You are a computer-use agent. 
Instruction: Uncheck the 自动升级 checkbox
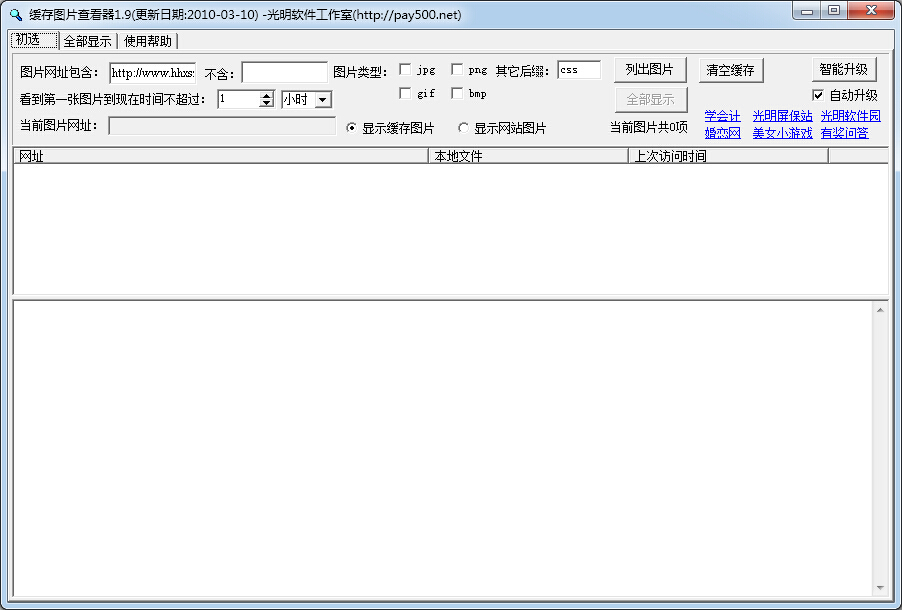(x=819, y=95)
